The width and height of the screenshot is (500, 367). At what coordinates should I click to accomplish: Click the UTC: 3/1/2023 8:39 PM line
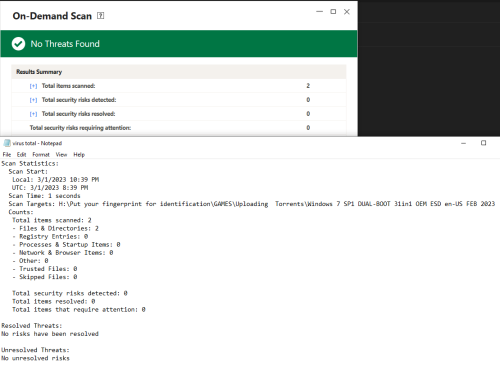click(50, 188)
